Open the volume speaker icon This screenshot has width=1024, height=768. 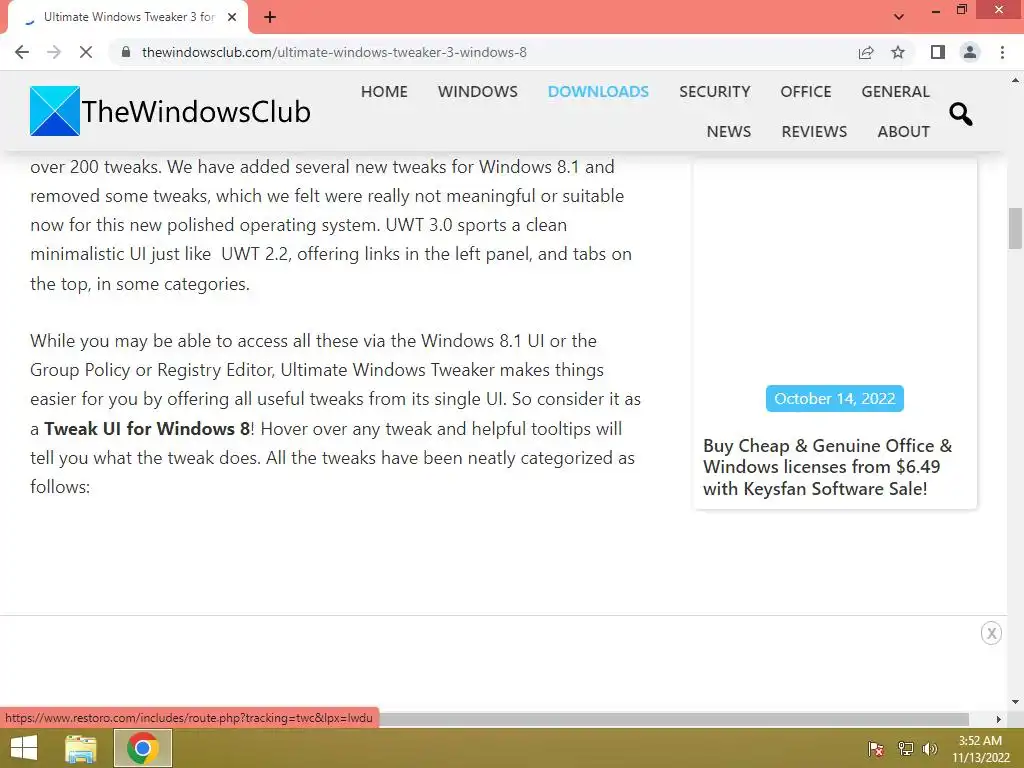coord(930,748)
